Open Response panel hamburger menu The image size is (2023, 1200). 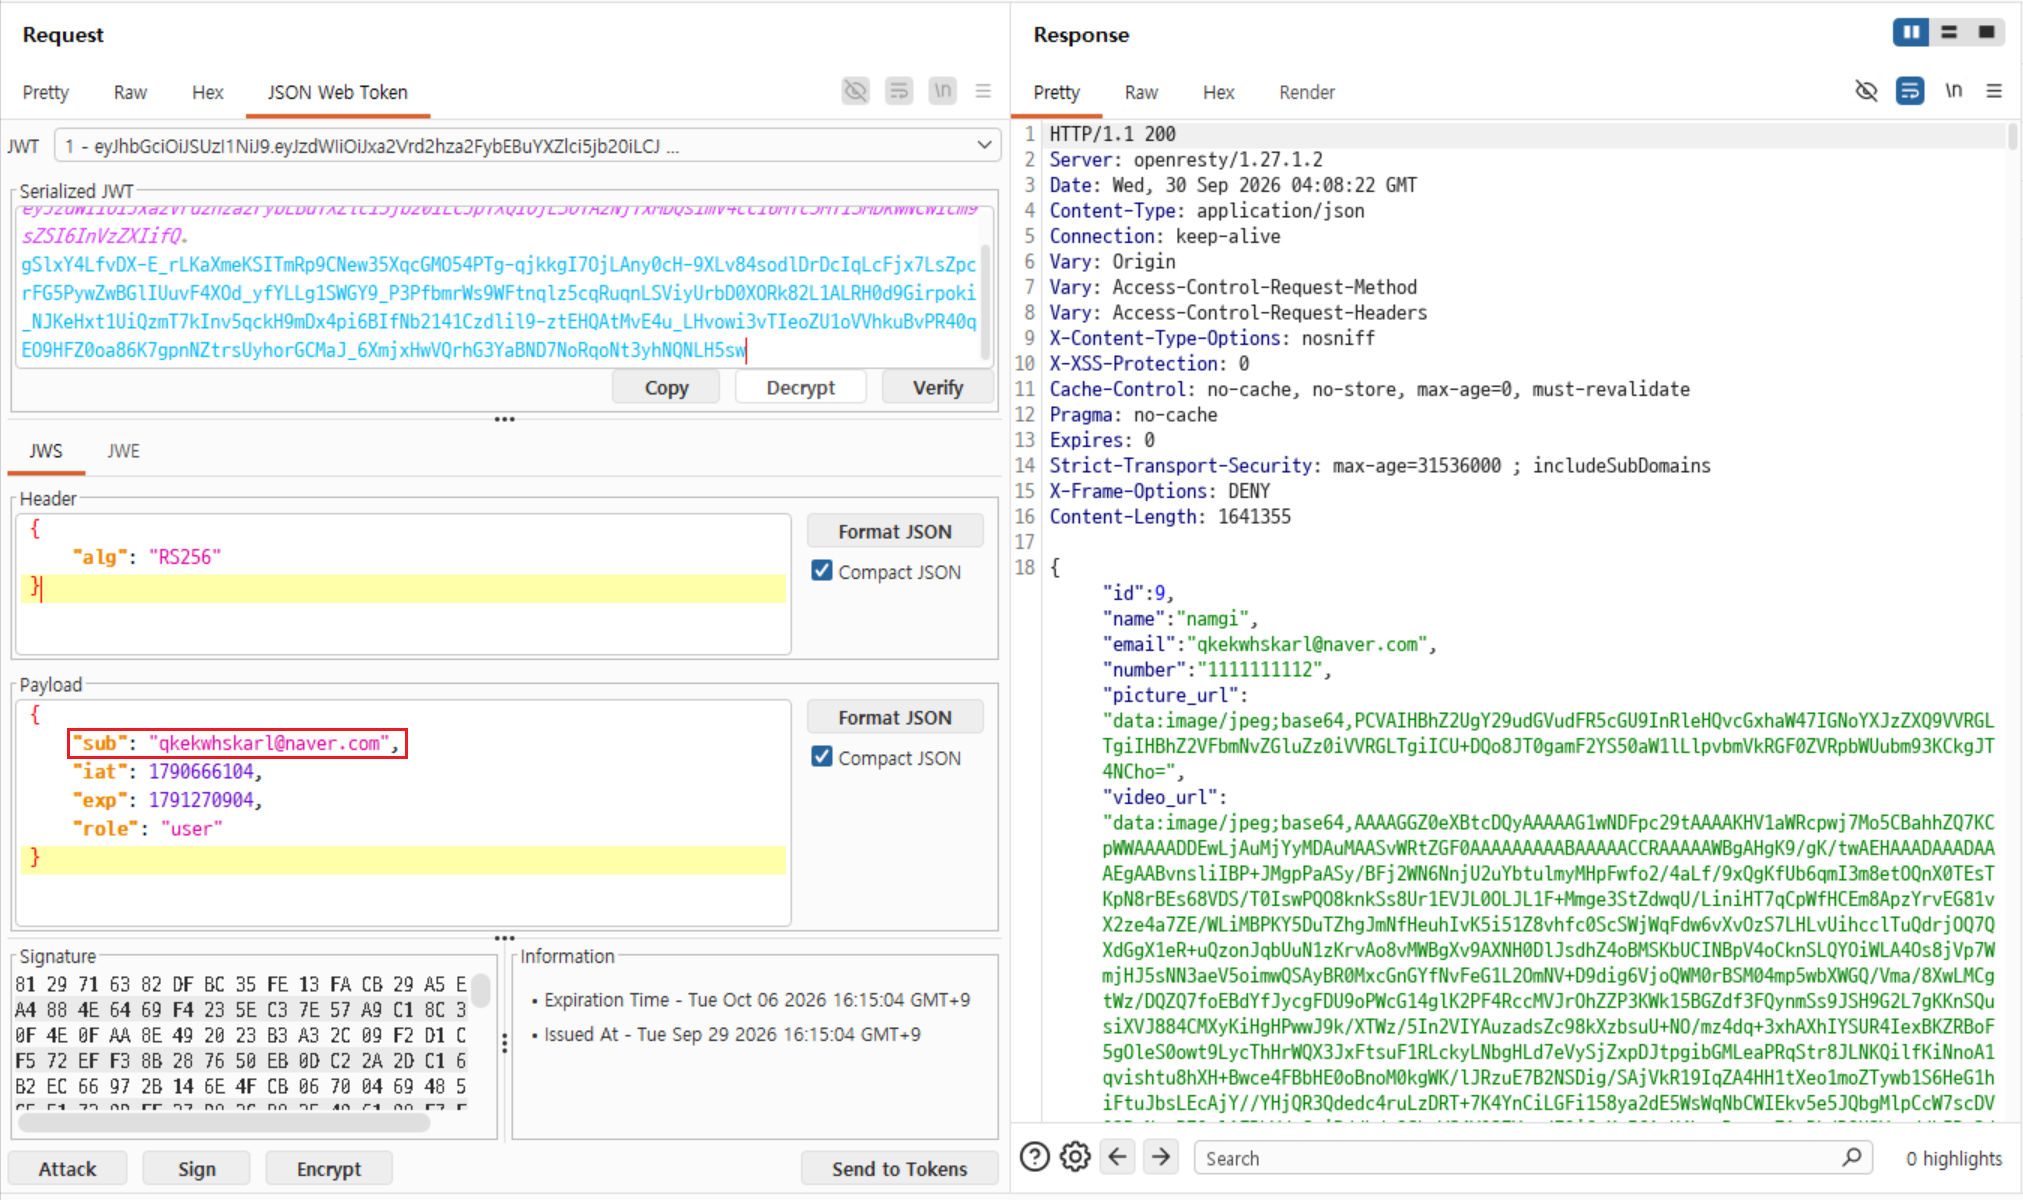pyautogui.click(x=1994, y=91)
